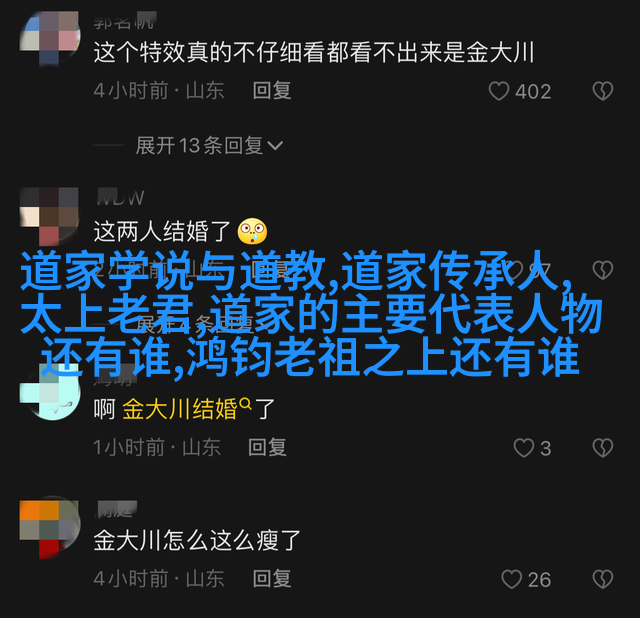
Task: Expand 展开13条回复 replies
Action: point(209,145)
